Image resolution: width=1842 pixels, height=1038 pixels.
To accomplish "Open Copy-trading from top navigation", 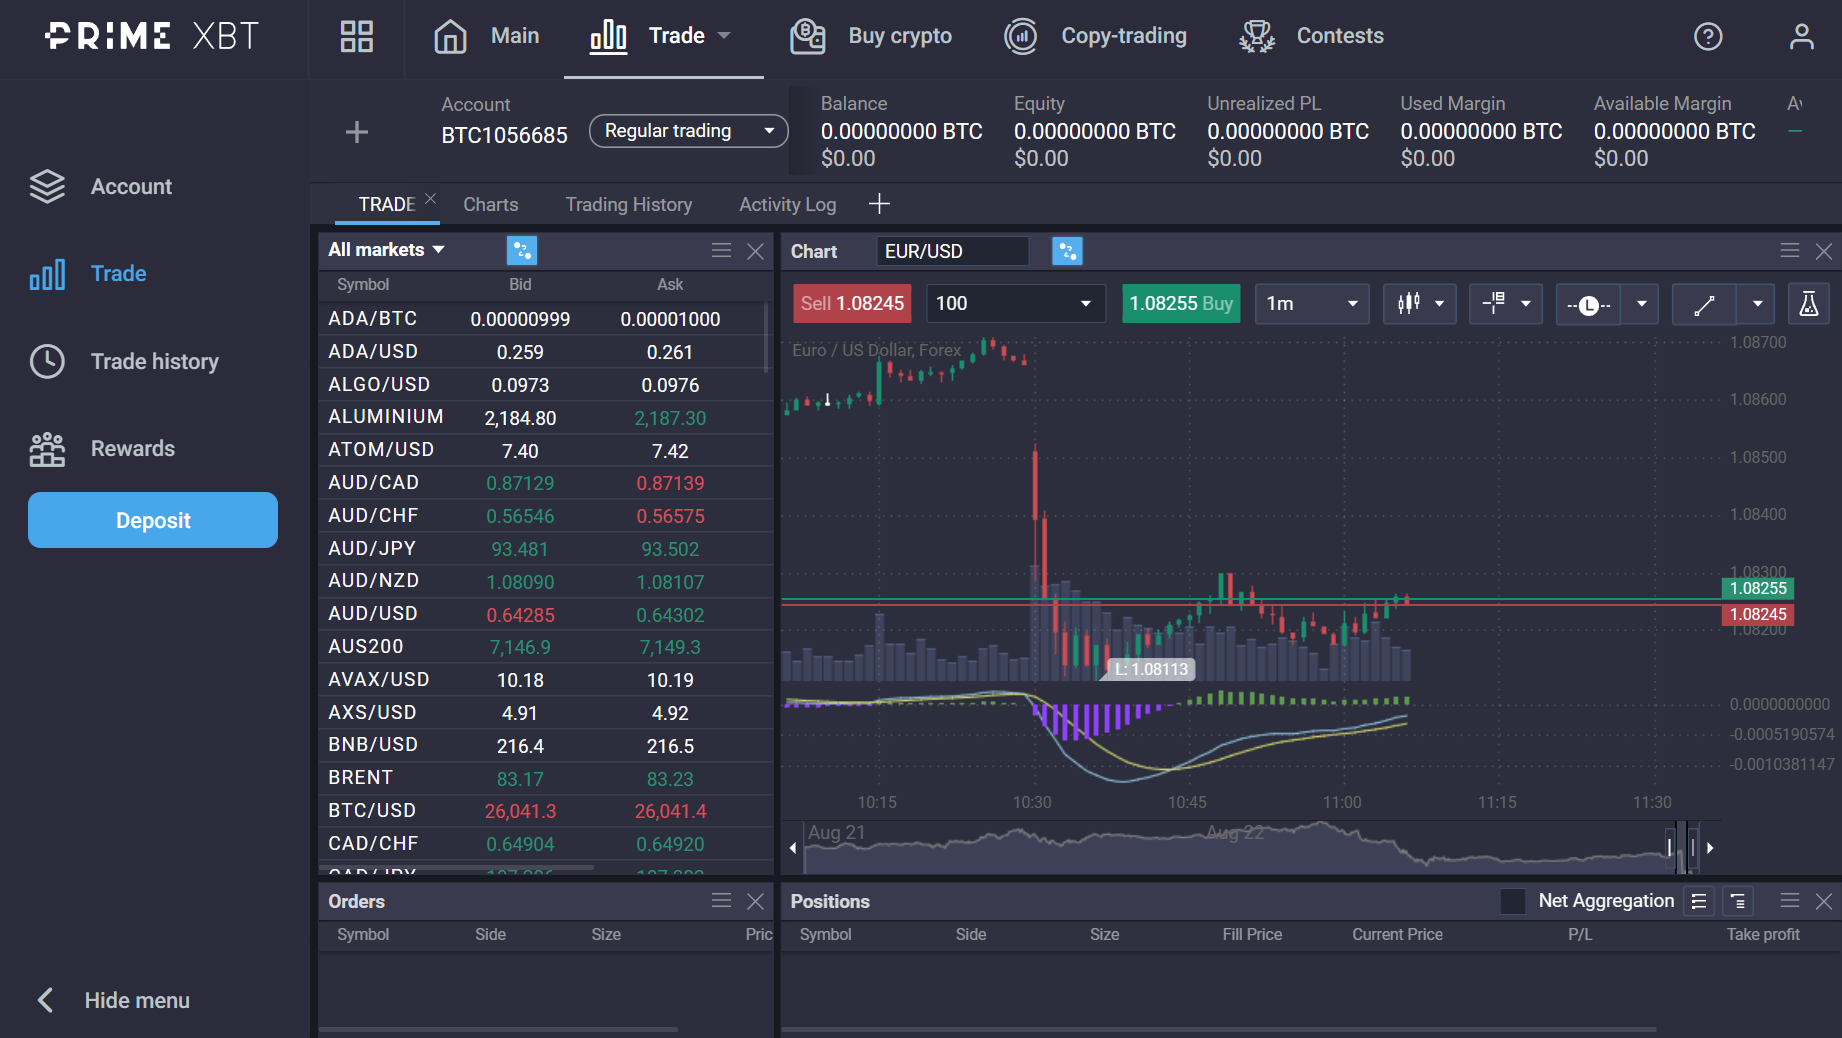I will click(x=1096, y=37).
